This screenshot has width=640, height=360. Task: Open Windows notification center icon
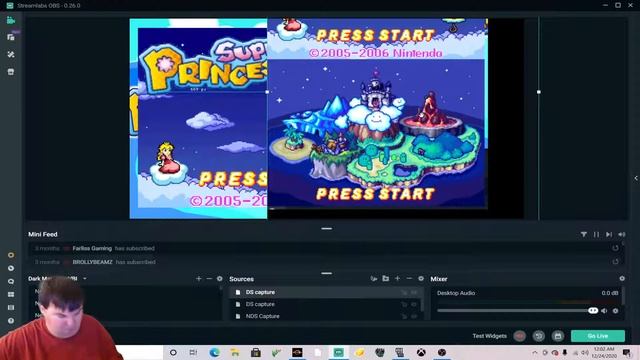[x=627, y=352]
